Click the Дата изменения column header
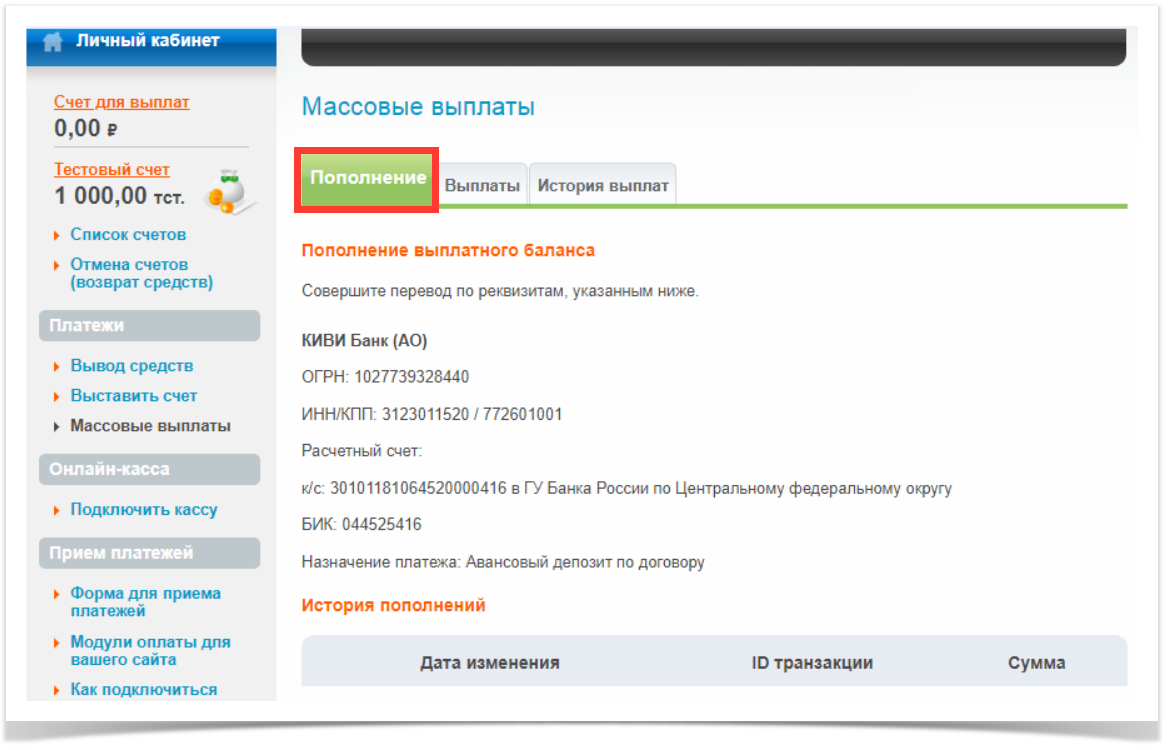The height and width of the screenshot is (750, 1172). [x=489, y=663]
